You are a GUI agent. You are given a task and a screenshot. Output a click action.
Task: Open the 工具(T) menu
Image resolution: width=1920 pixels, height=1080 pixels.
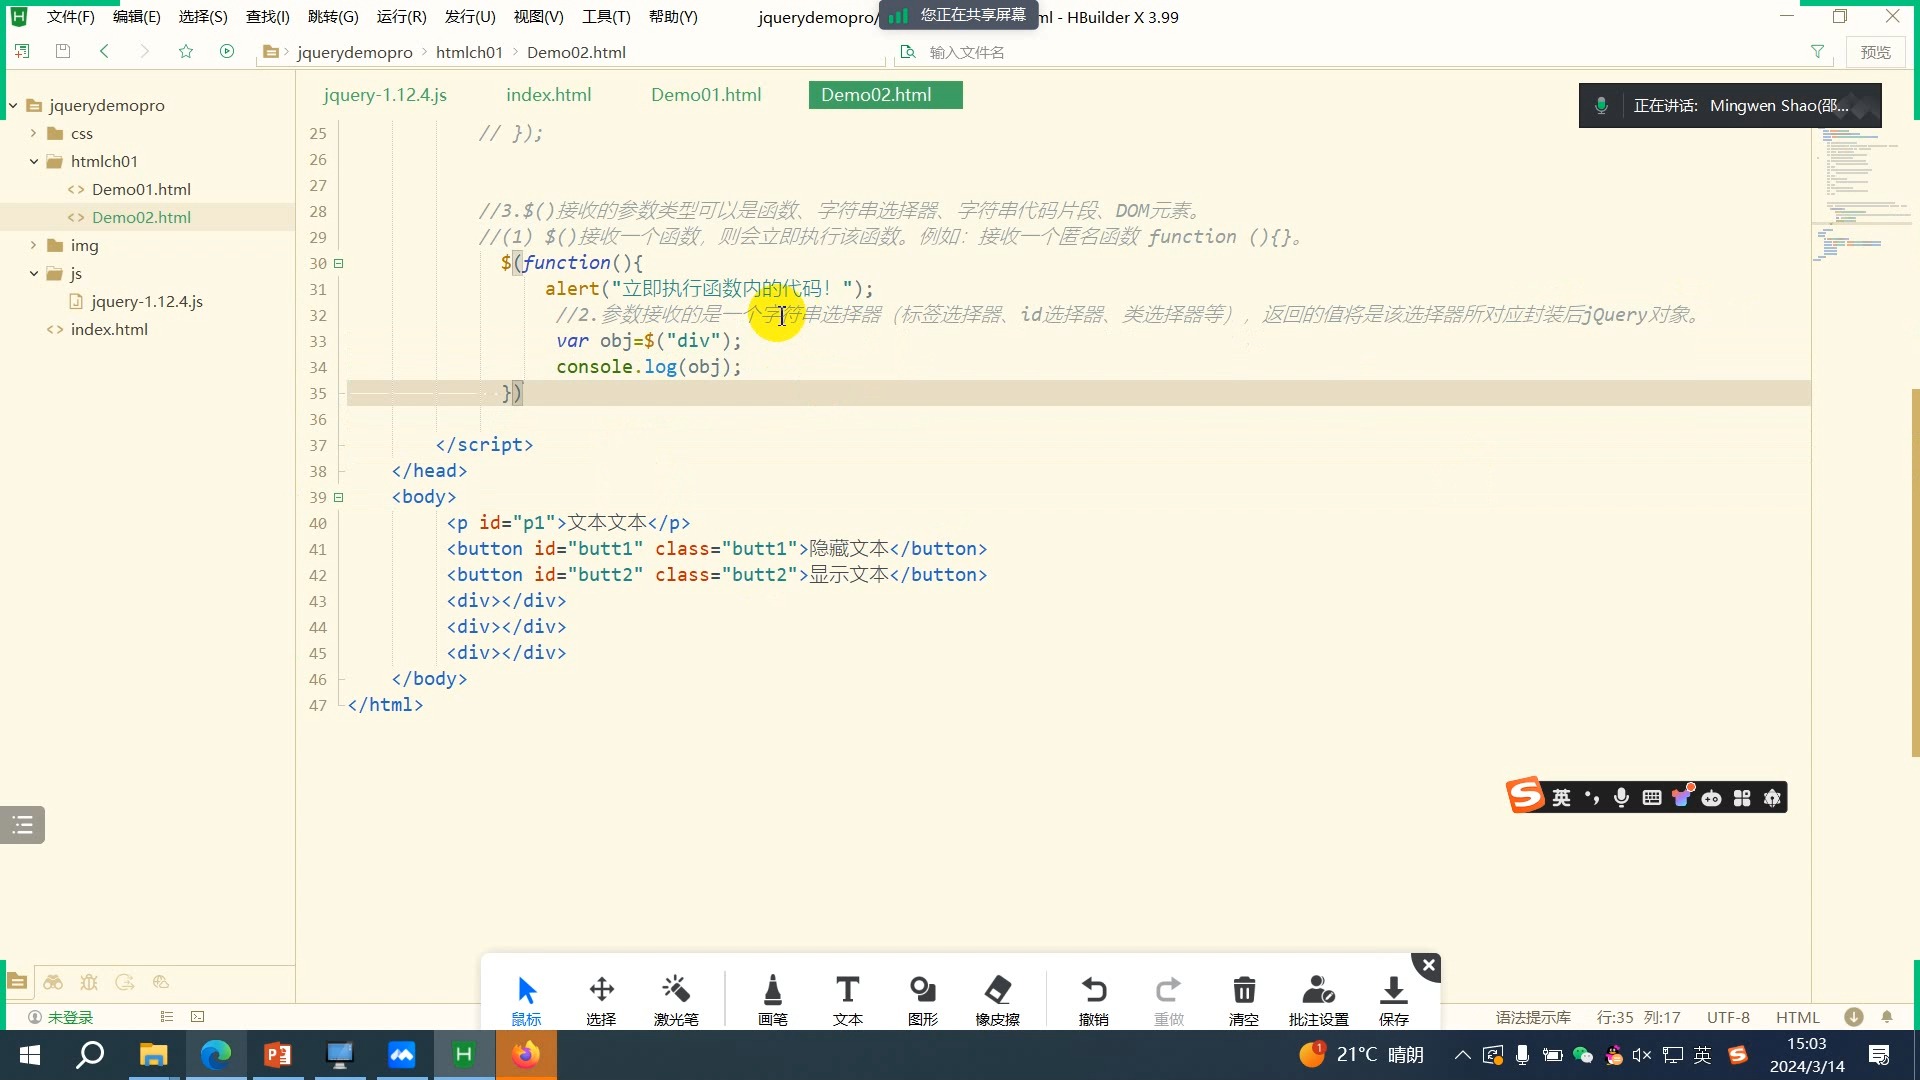[606, 17]
